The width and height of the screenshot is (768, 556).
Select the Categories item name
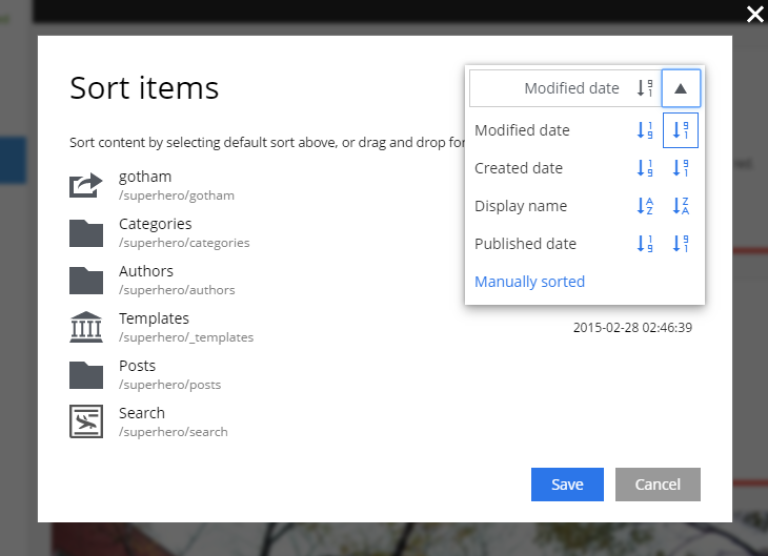[x=155, y=224]
